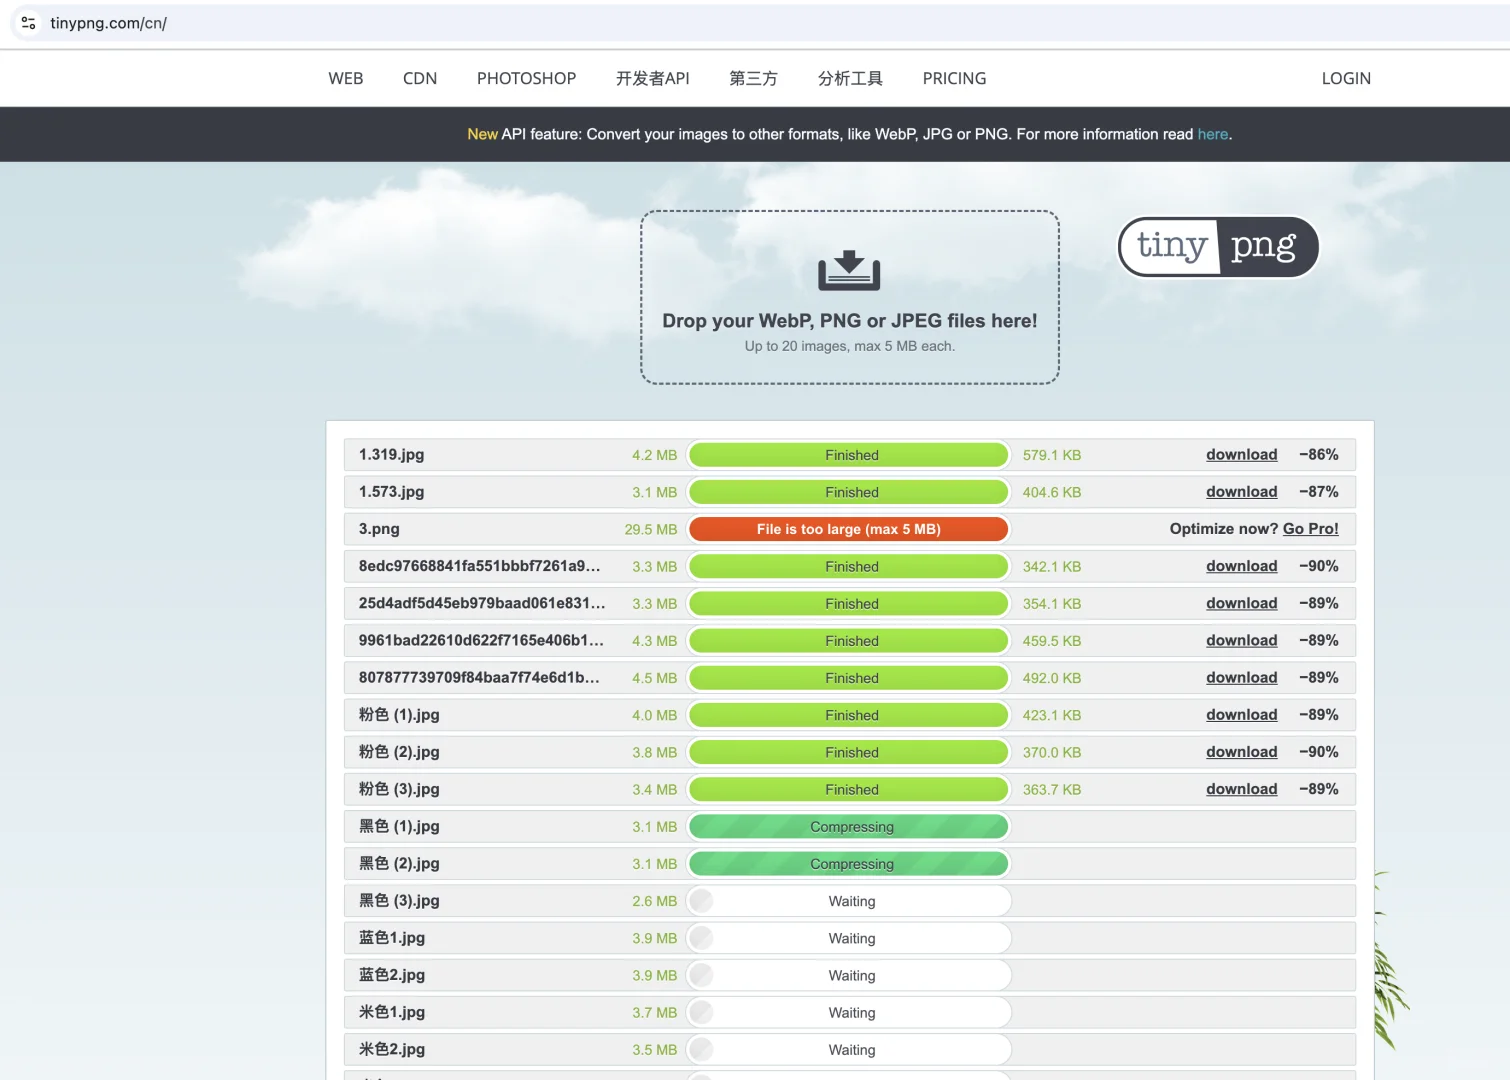Screen dimensions: 1510x1080
Task: Click the Waiting bar for 黑色 (3).jpg
Action: click(x=849, y=901)
